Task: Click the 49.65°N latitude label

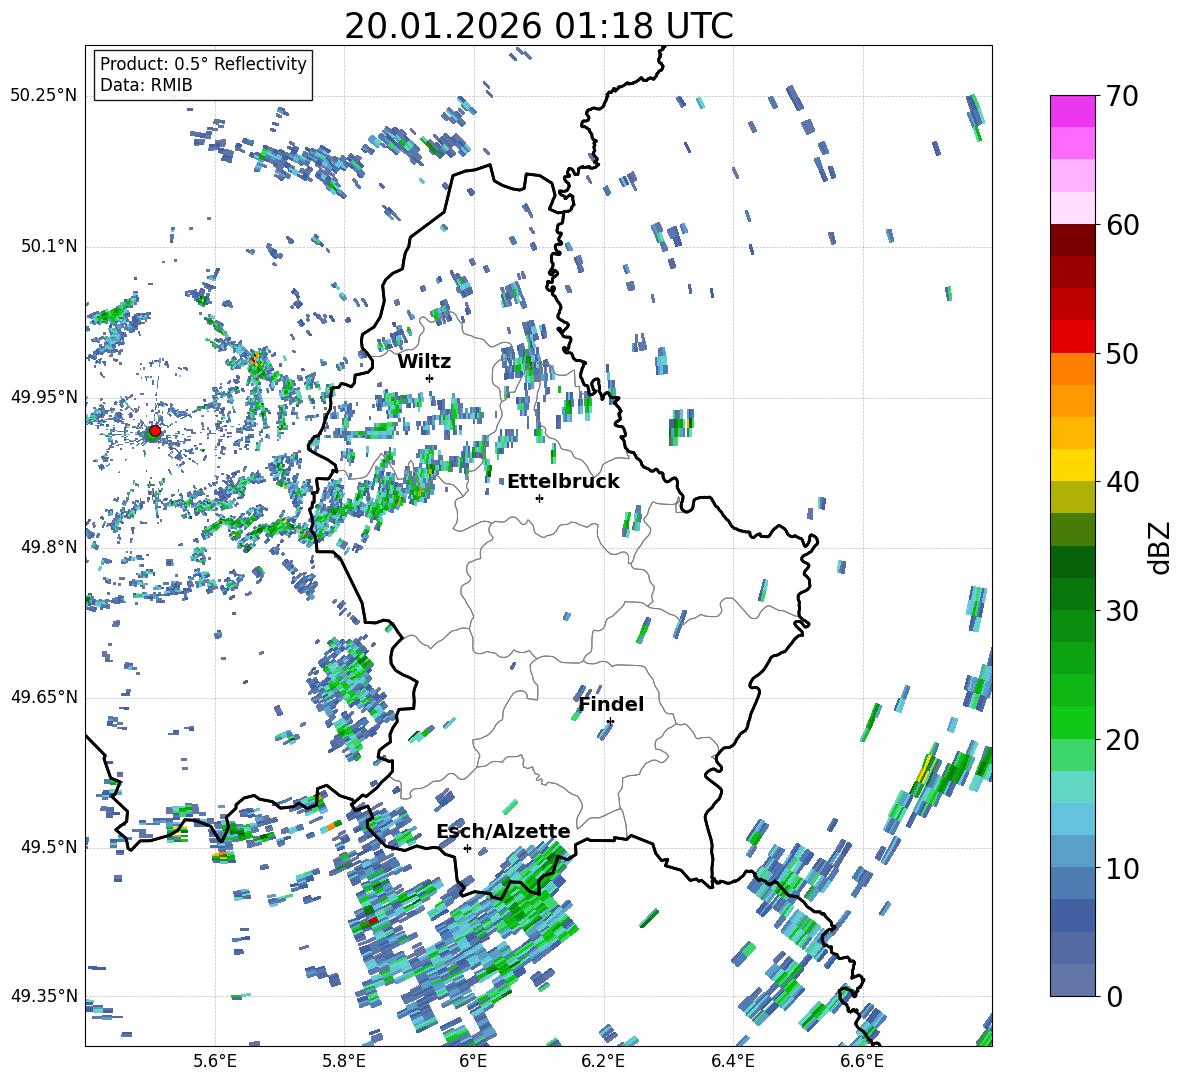Action: point(44,696)
